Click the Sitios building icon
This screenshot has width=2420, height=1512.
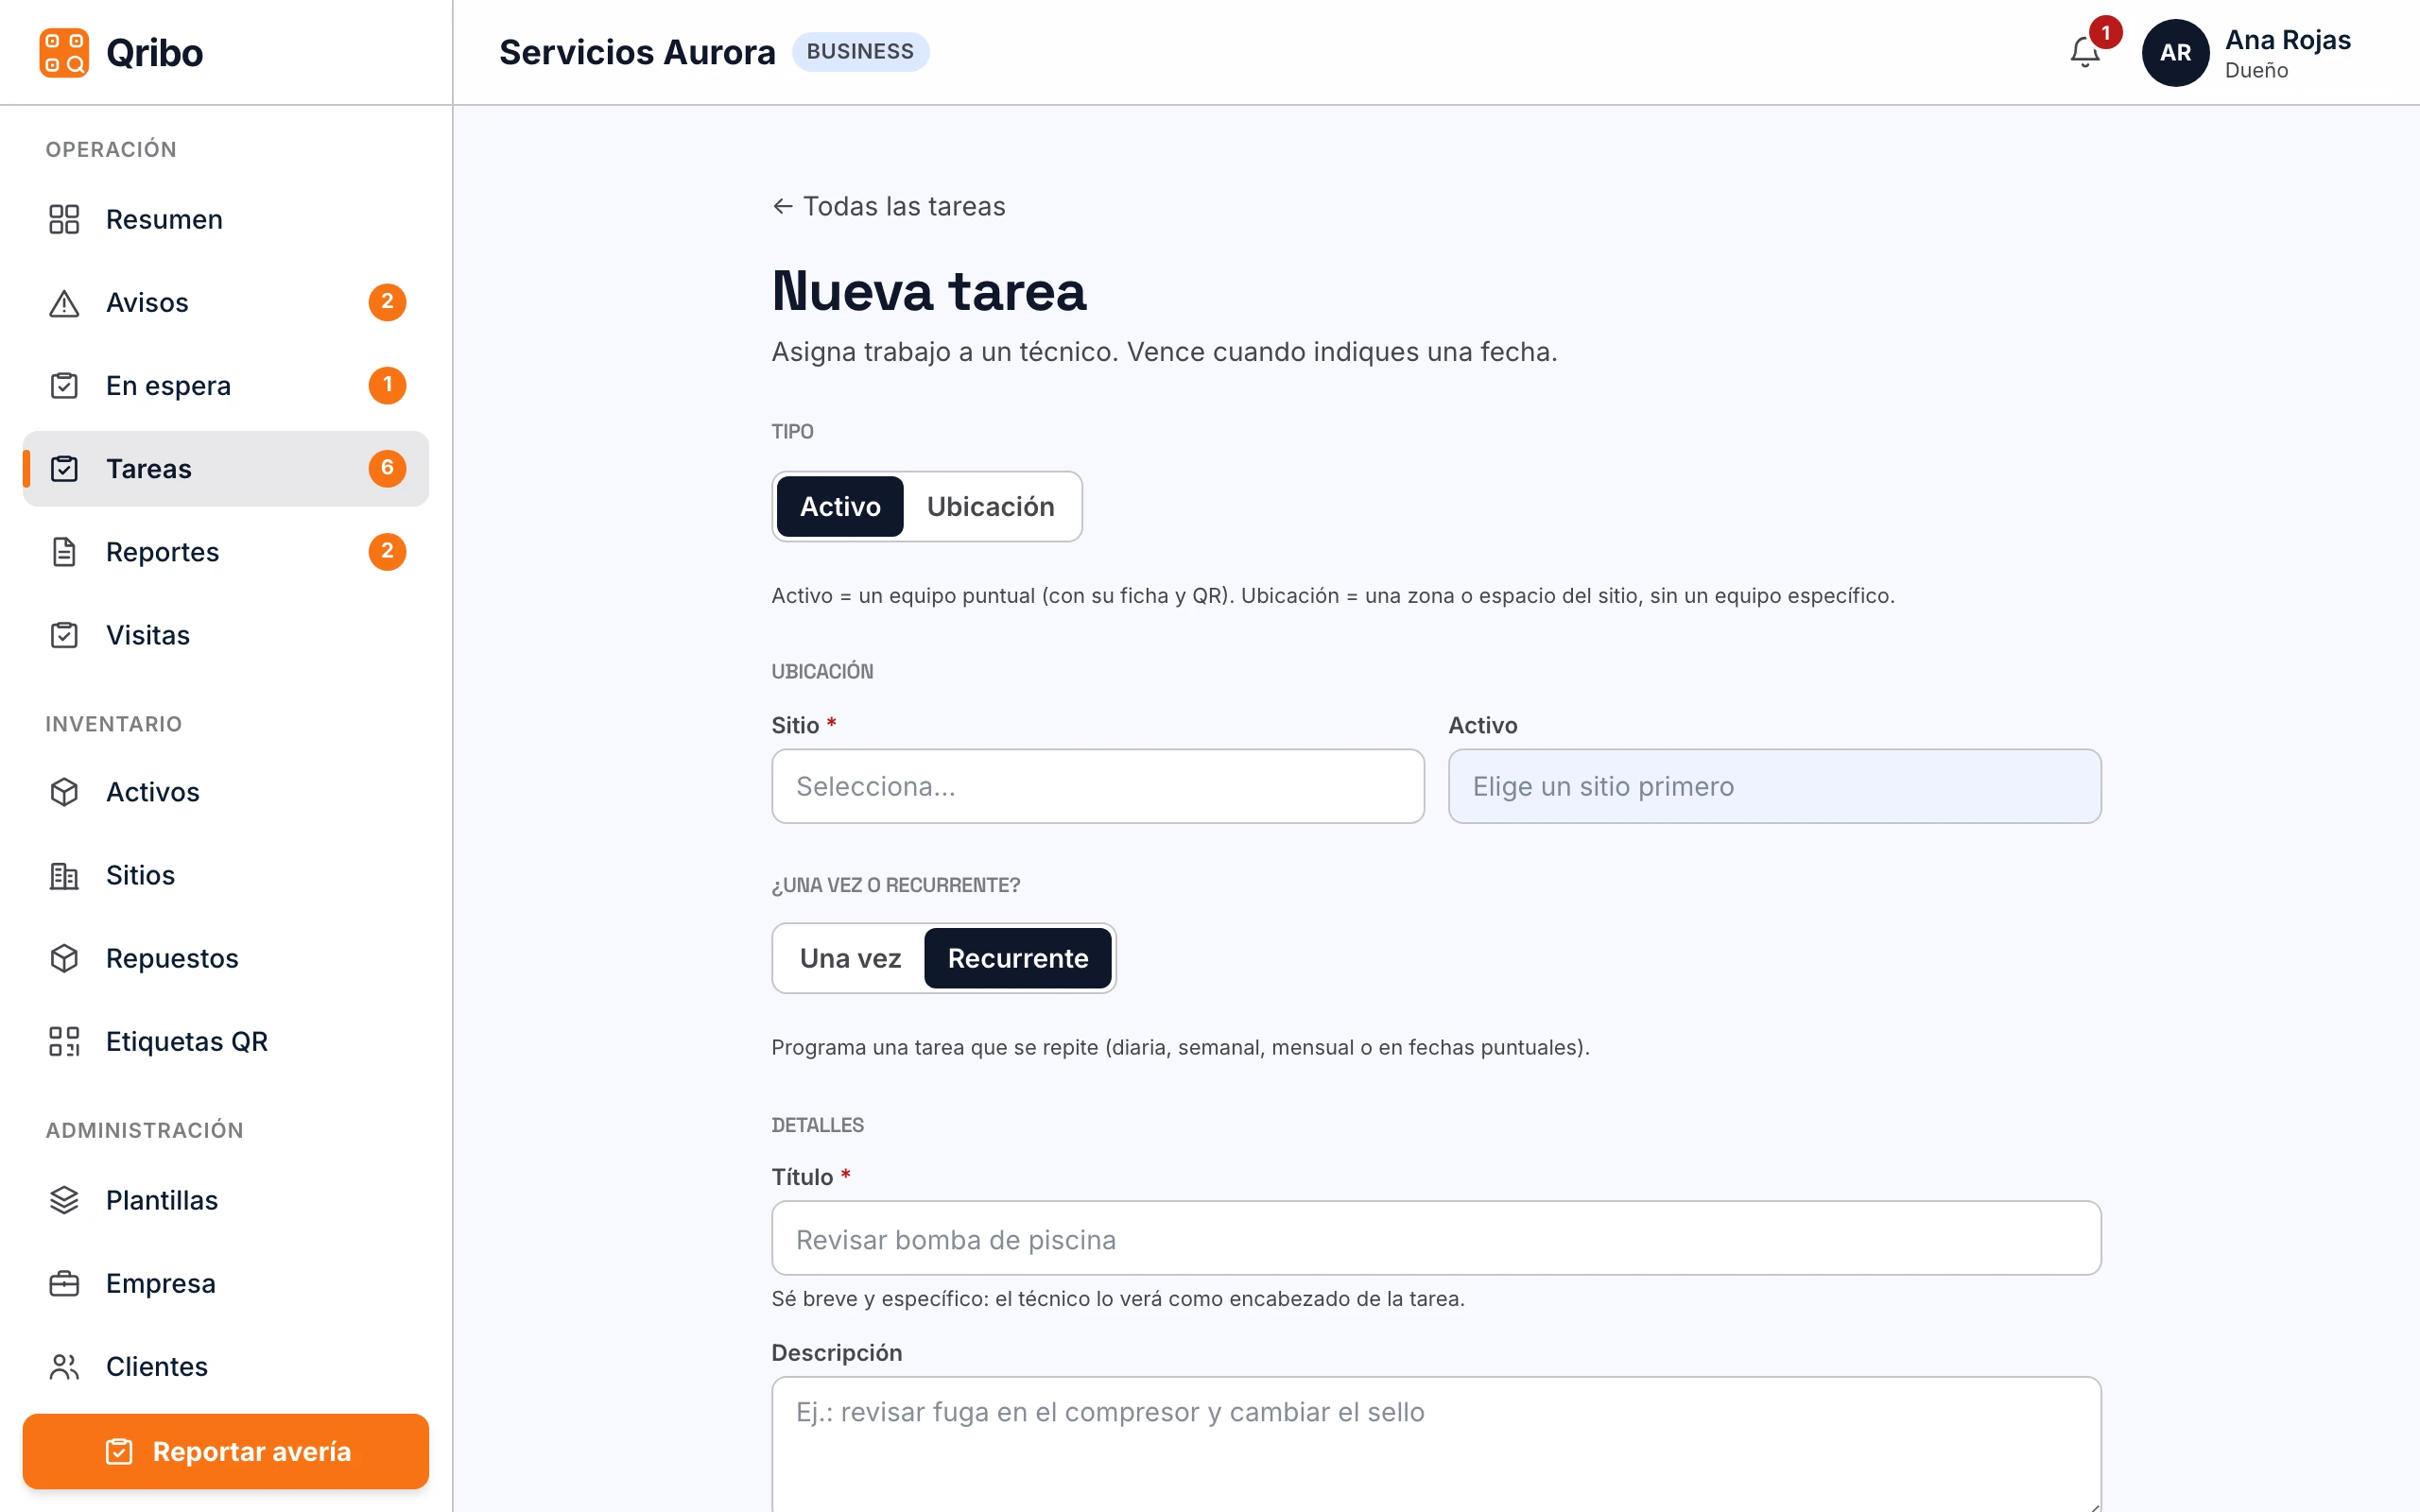(x=64, y=875)
